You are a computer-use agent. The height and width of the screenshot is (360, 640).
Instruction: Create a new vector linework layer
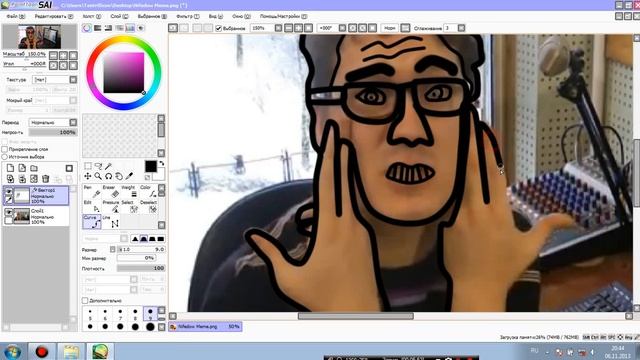click(x=22, y=168)
